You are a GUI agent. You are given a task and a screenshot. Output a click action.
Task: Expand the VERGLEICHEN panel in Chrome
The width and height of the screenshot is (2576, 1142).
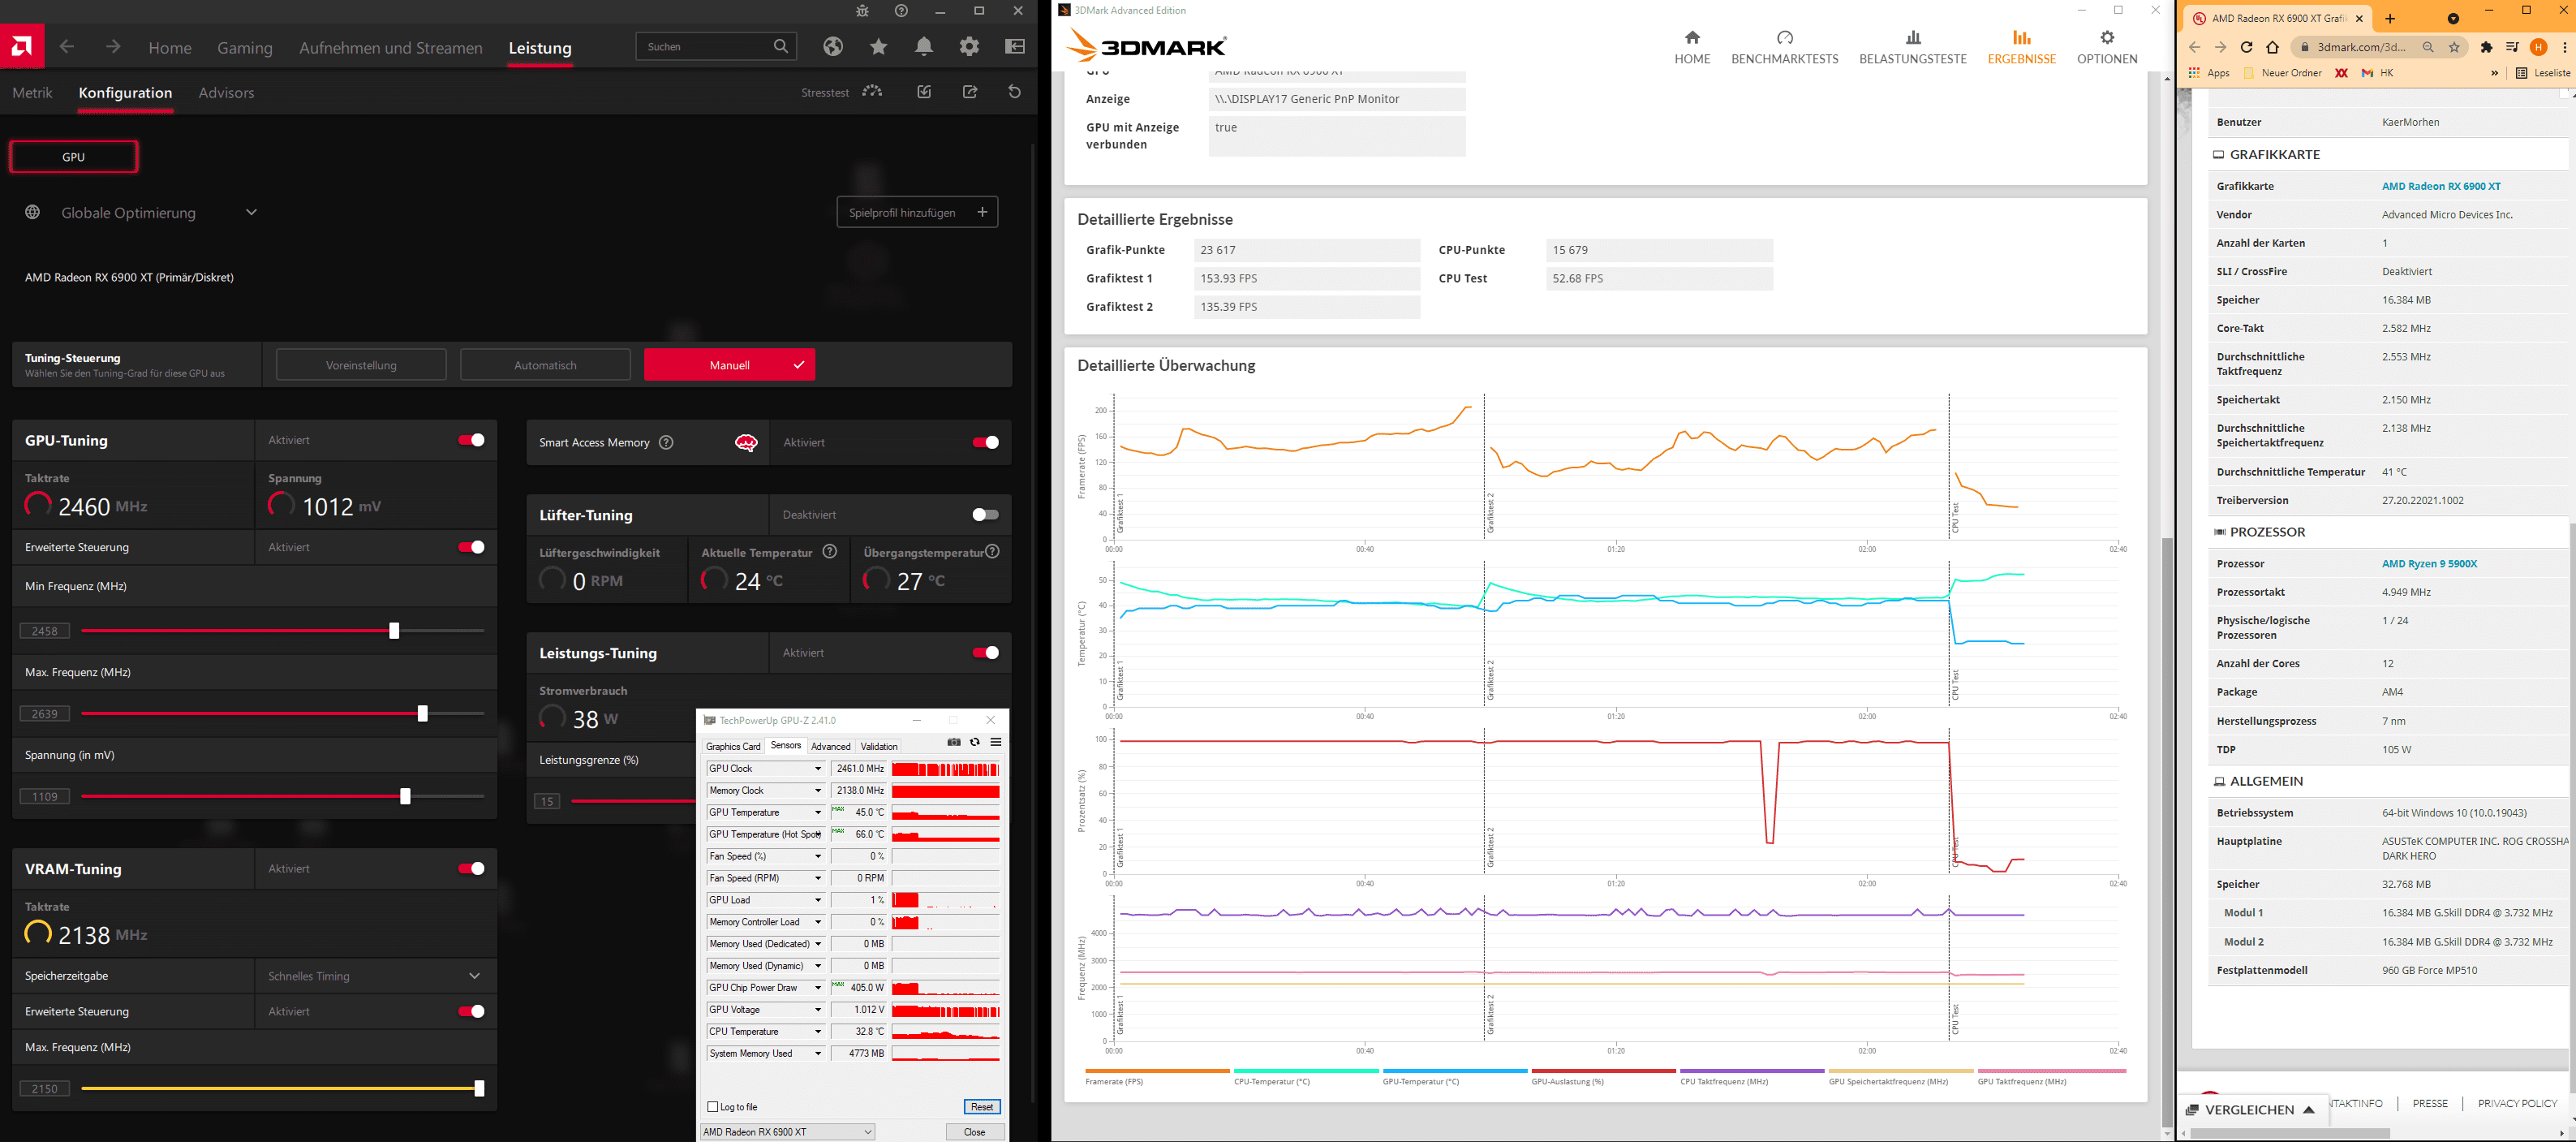pyautogui.click(x=2253, y=1109)
